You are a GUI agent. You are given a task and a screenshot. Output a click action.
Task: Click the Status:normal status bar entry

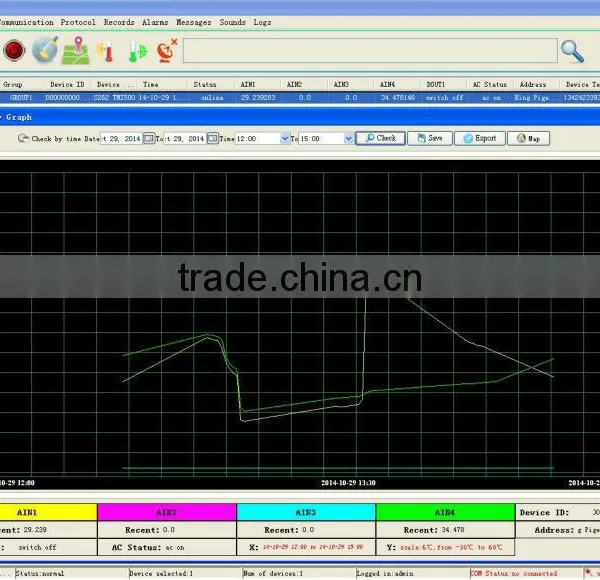40,573
